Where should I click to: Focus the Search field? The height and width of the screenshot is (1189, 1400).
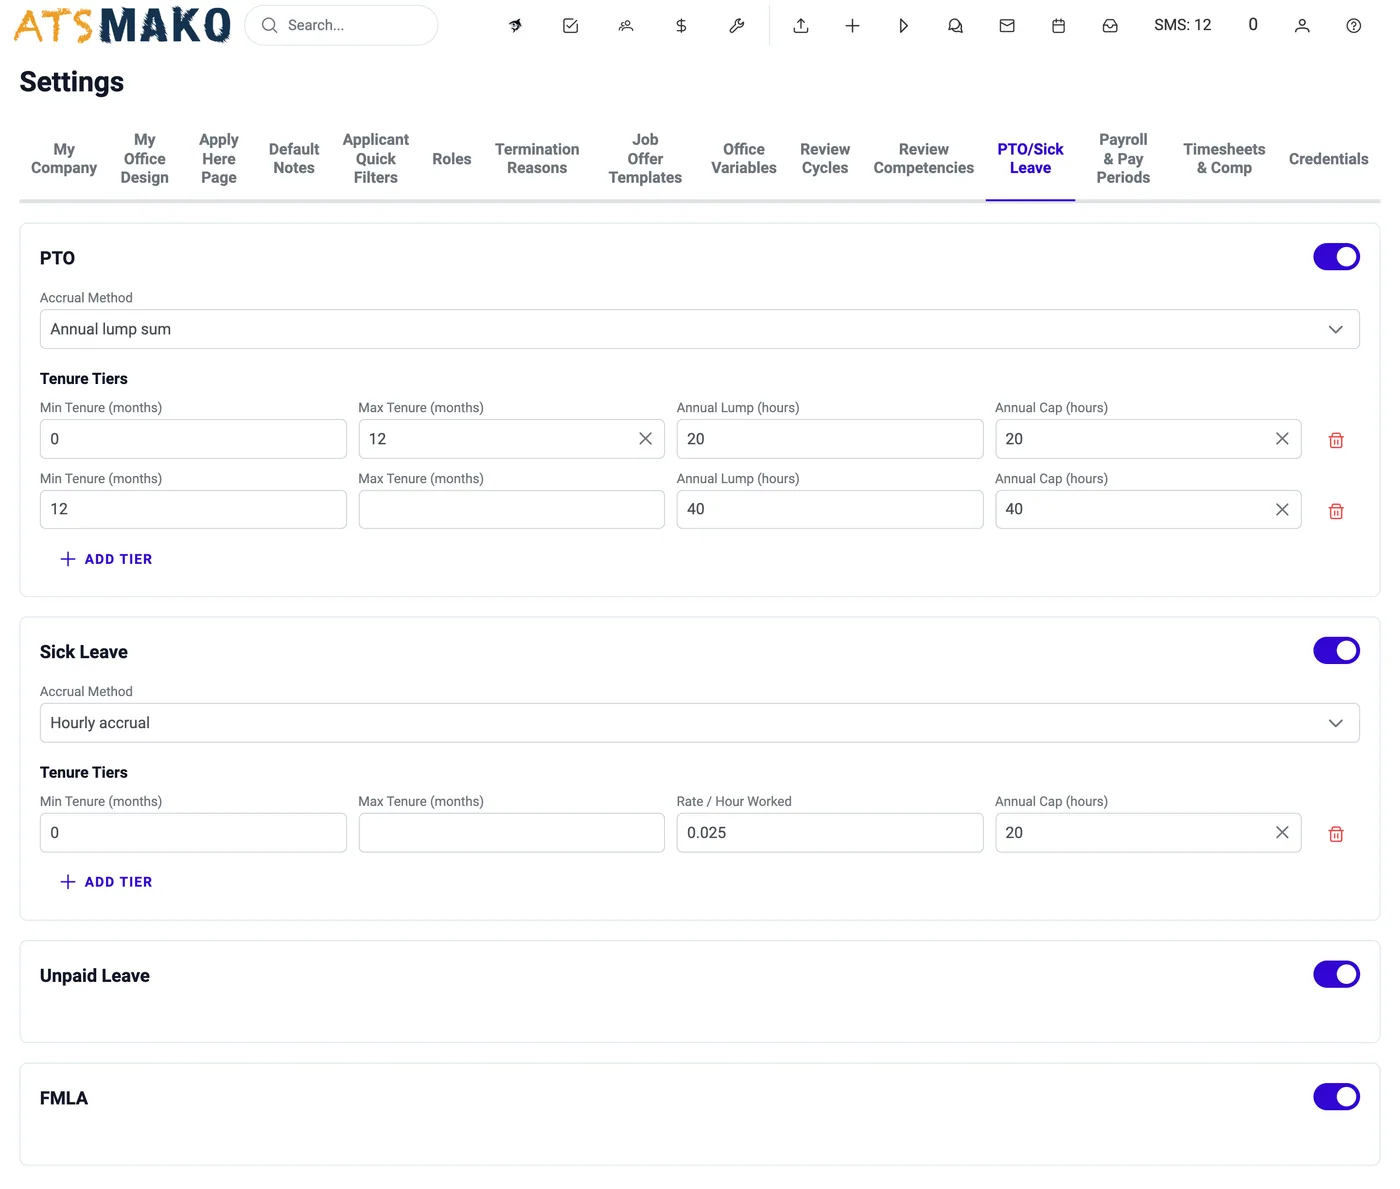tap(341, 25)
